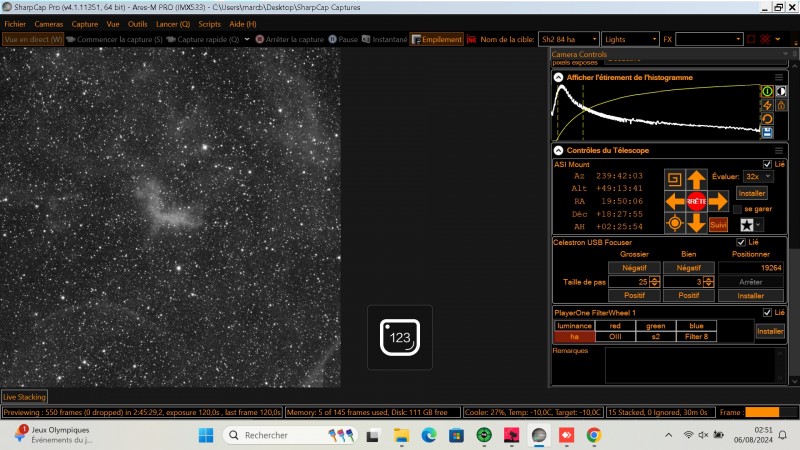This screenshot has width=800, height=450.
Task: Open histogram panel hamburger menu
Action: coord(779,78)
